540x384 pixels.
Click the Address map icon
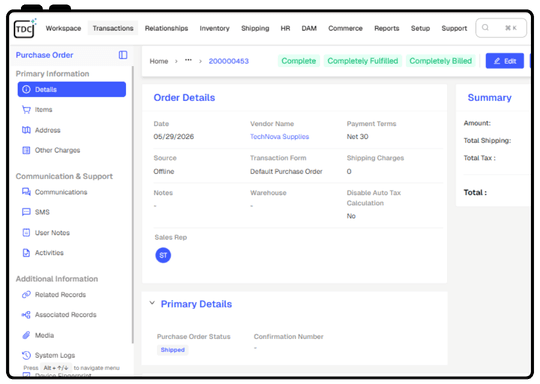click(x=26, y=130)
